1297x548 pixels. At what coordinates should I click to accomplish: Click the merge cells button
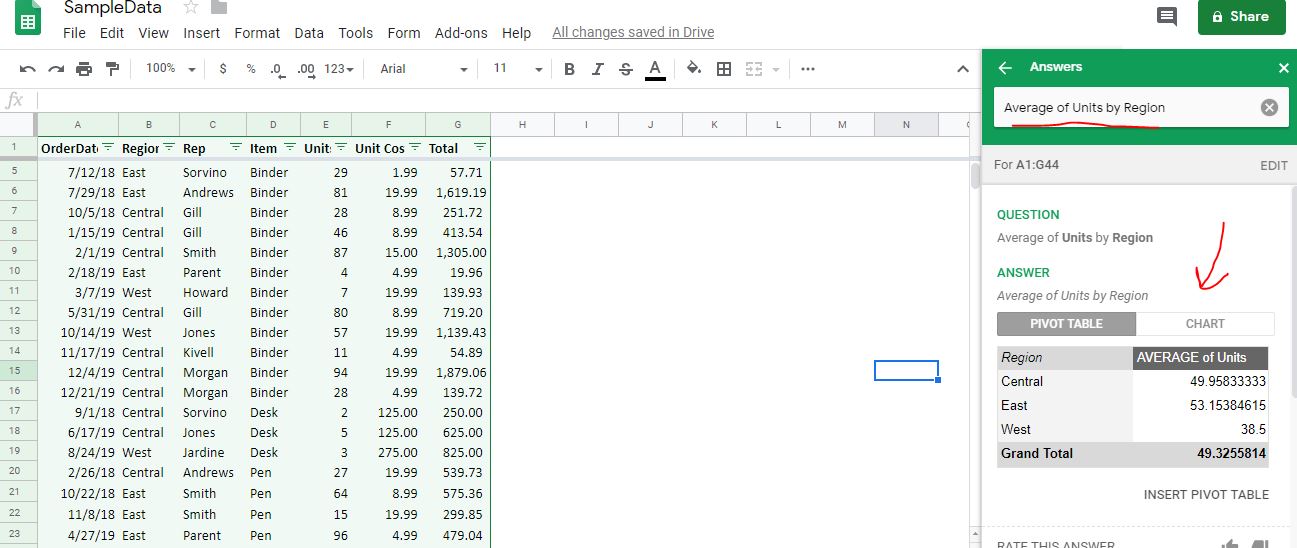(x=753, y=69)
